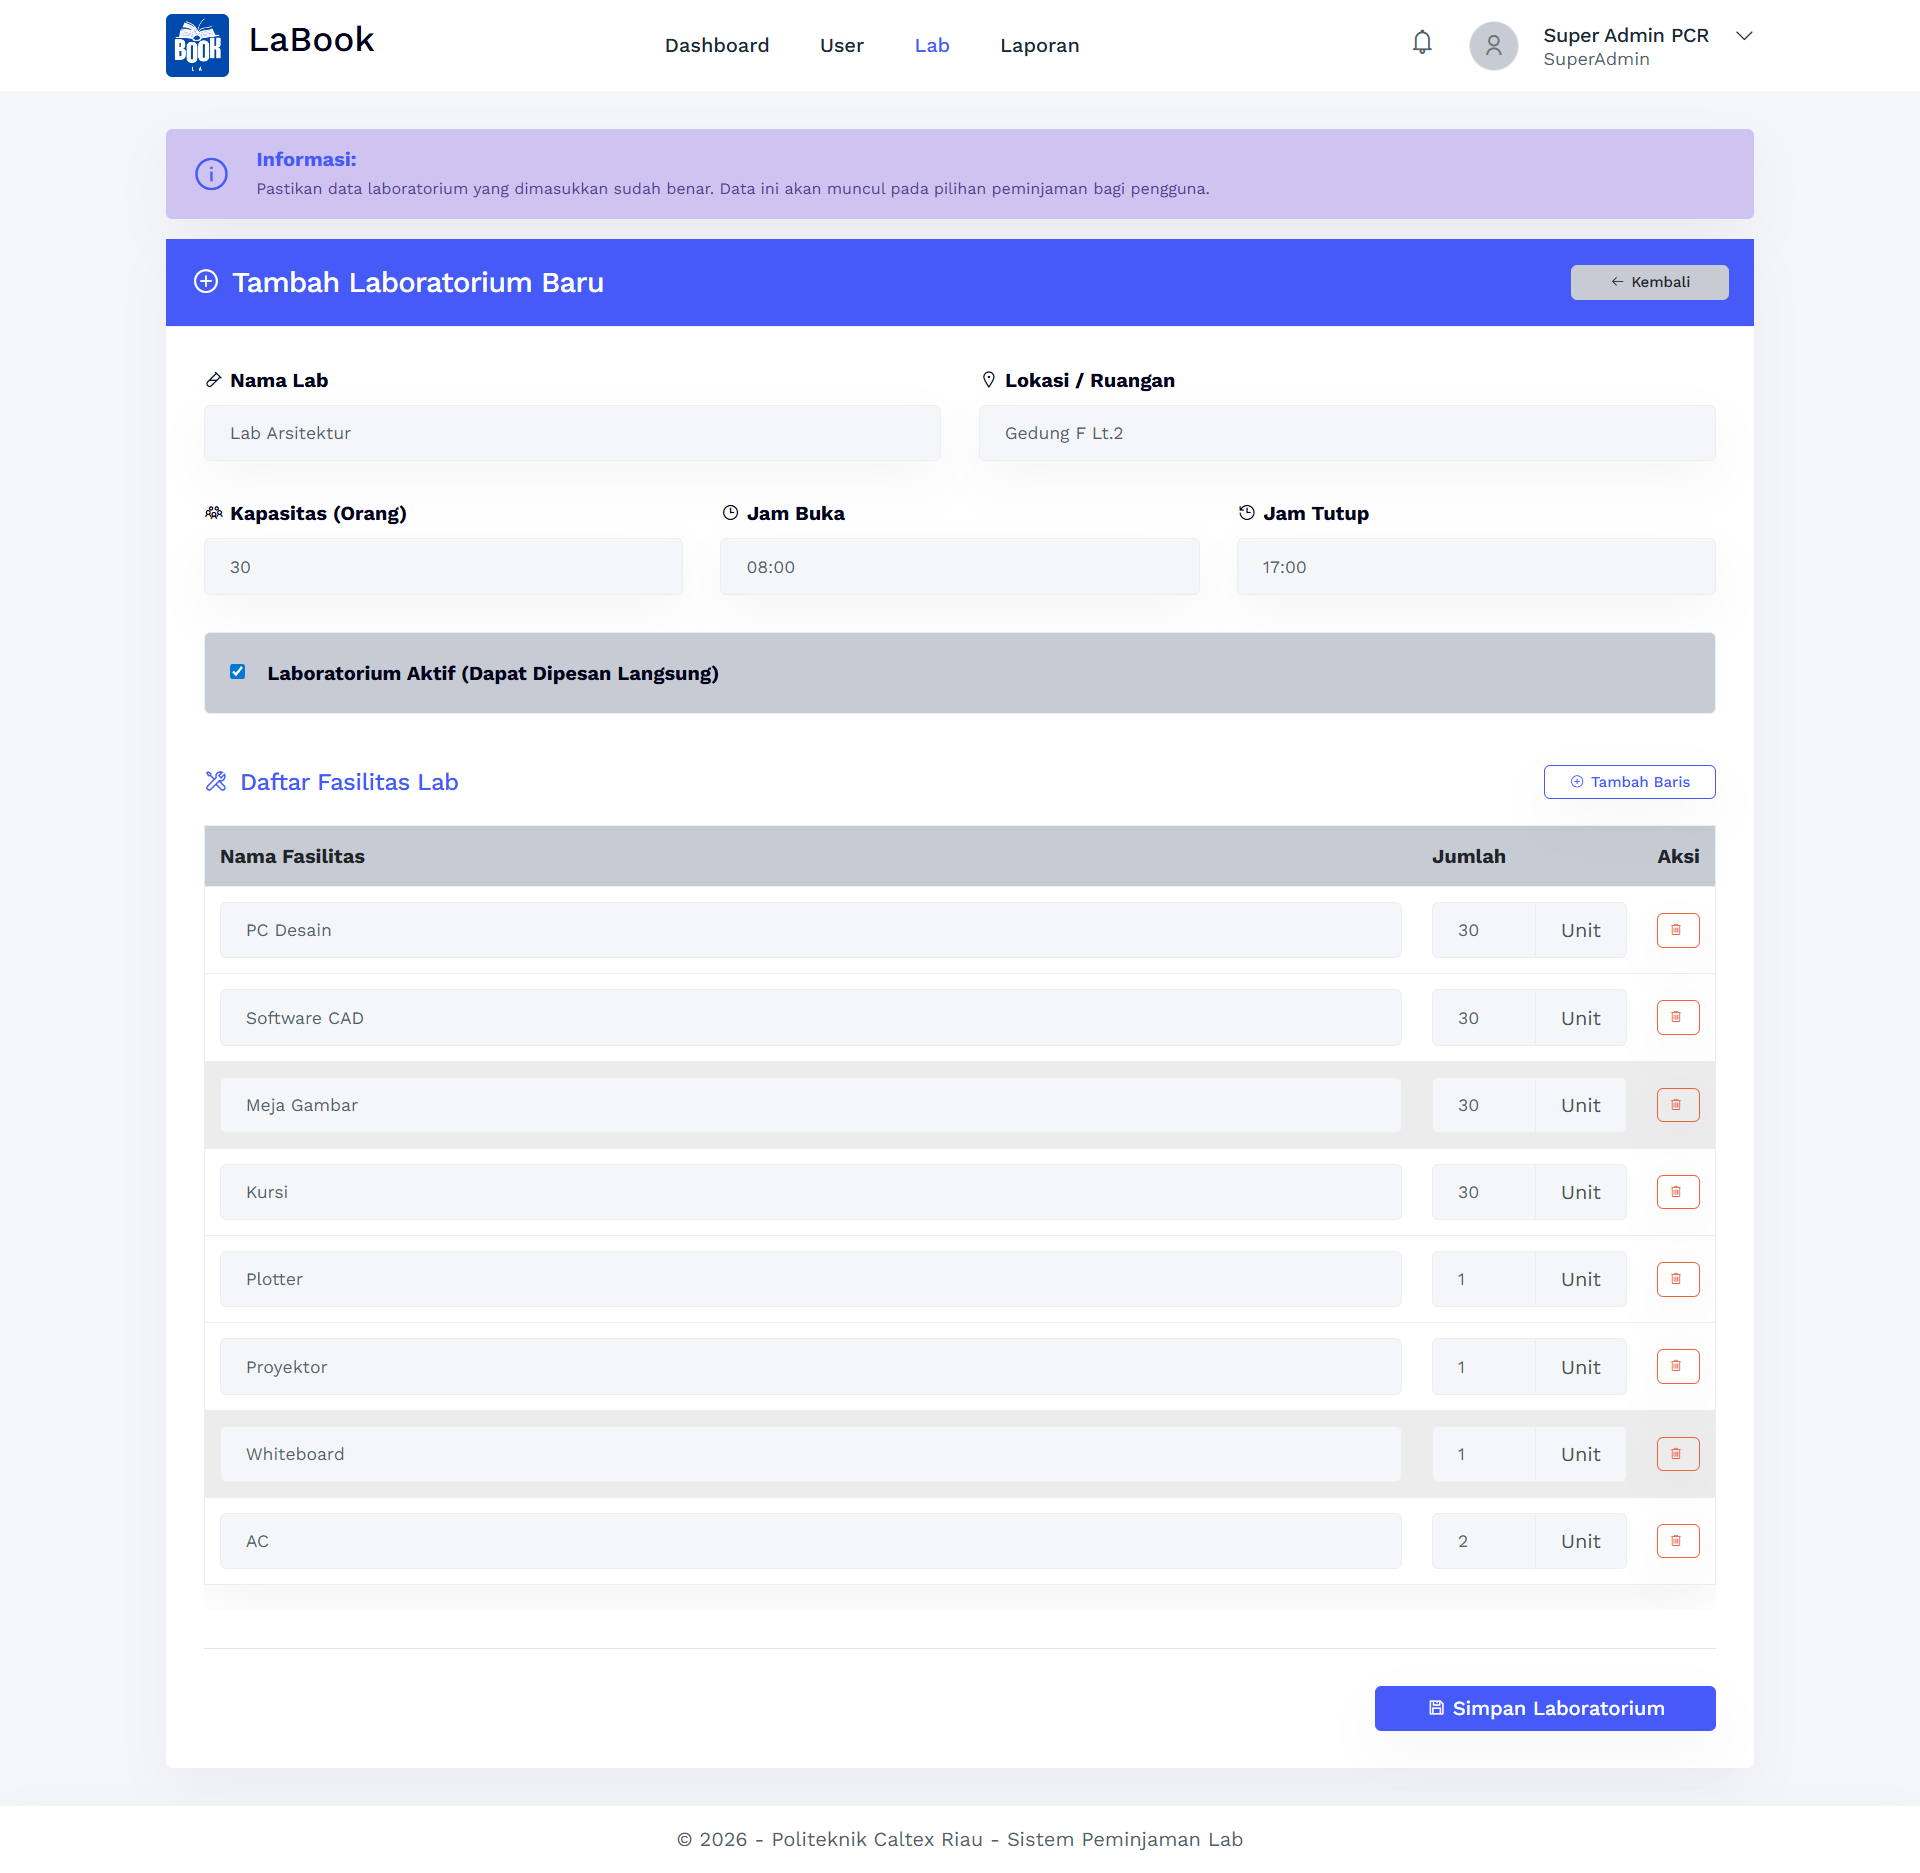Delete the Whiteboard facility row
Screen dimensions: 1920x1873
point(1678,1454)
